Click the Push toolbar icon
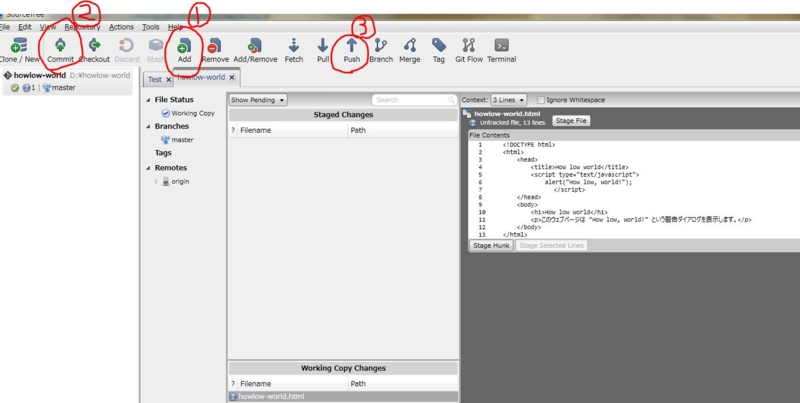Screen dimensions: 800x403 (x=351, y=45)
